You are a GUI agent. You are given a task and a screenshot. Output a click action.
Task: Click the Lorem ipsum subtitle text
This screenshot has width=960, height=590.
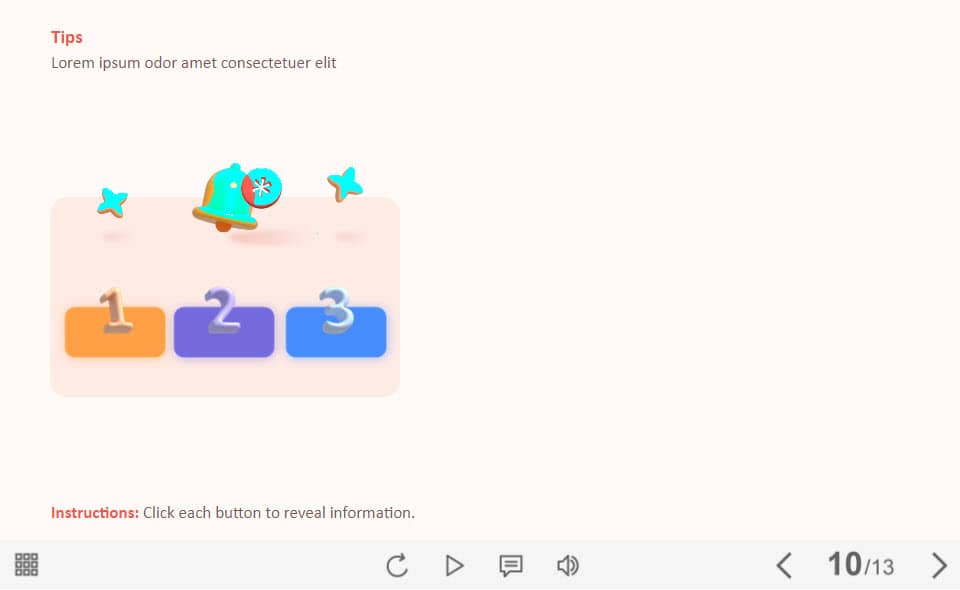tap(193, 63)
